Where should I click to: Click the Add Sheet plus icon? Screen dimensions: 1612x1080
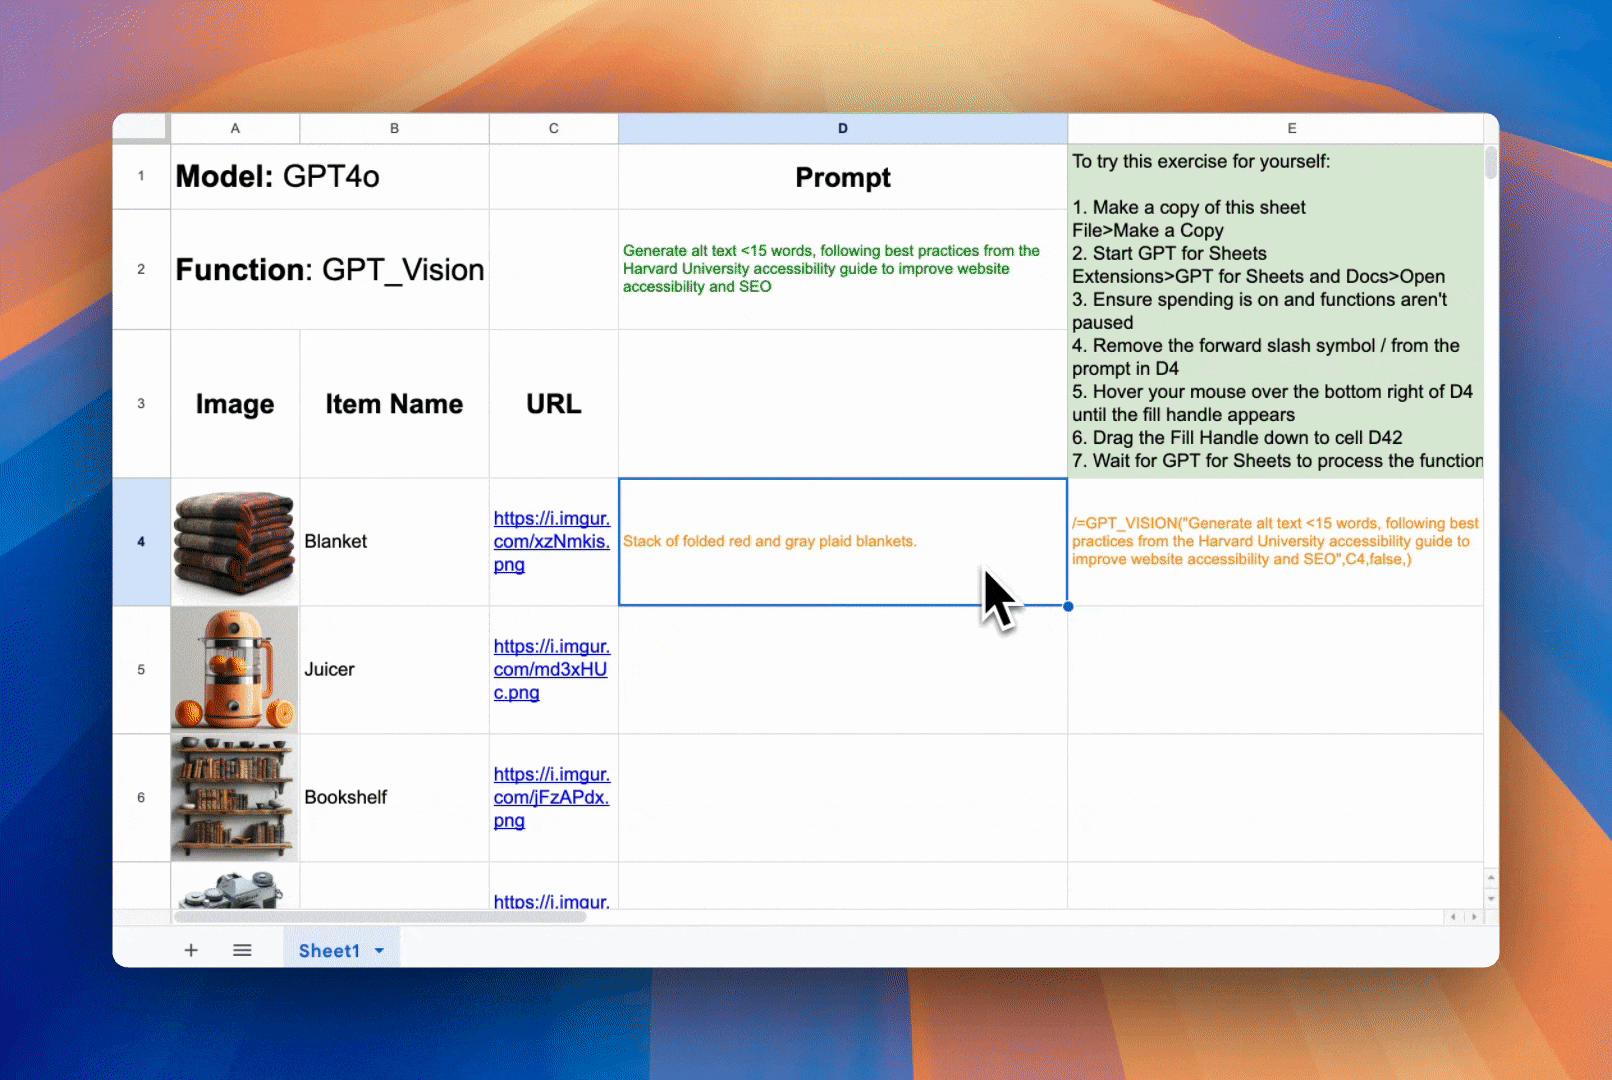coord(191,950)
